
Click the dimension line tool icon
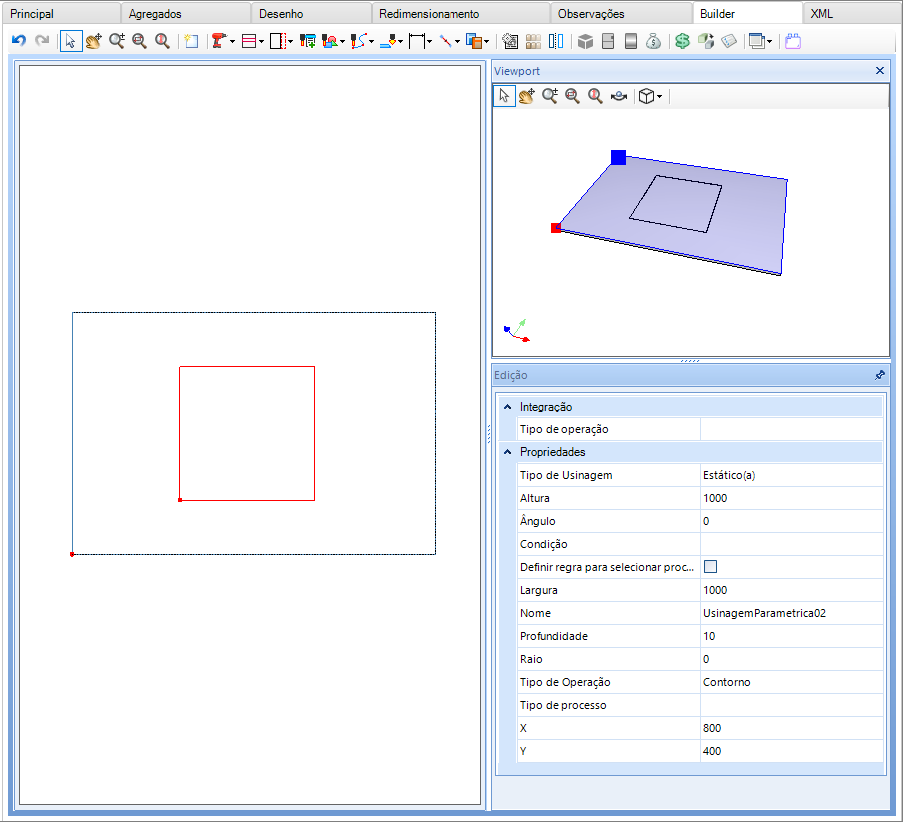click(417, 41)
